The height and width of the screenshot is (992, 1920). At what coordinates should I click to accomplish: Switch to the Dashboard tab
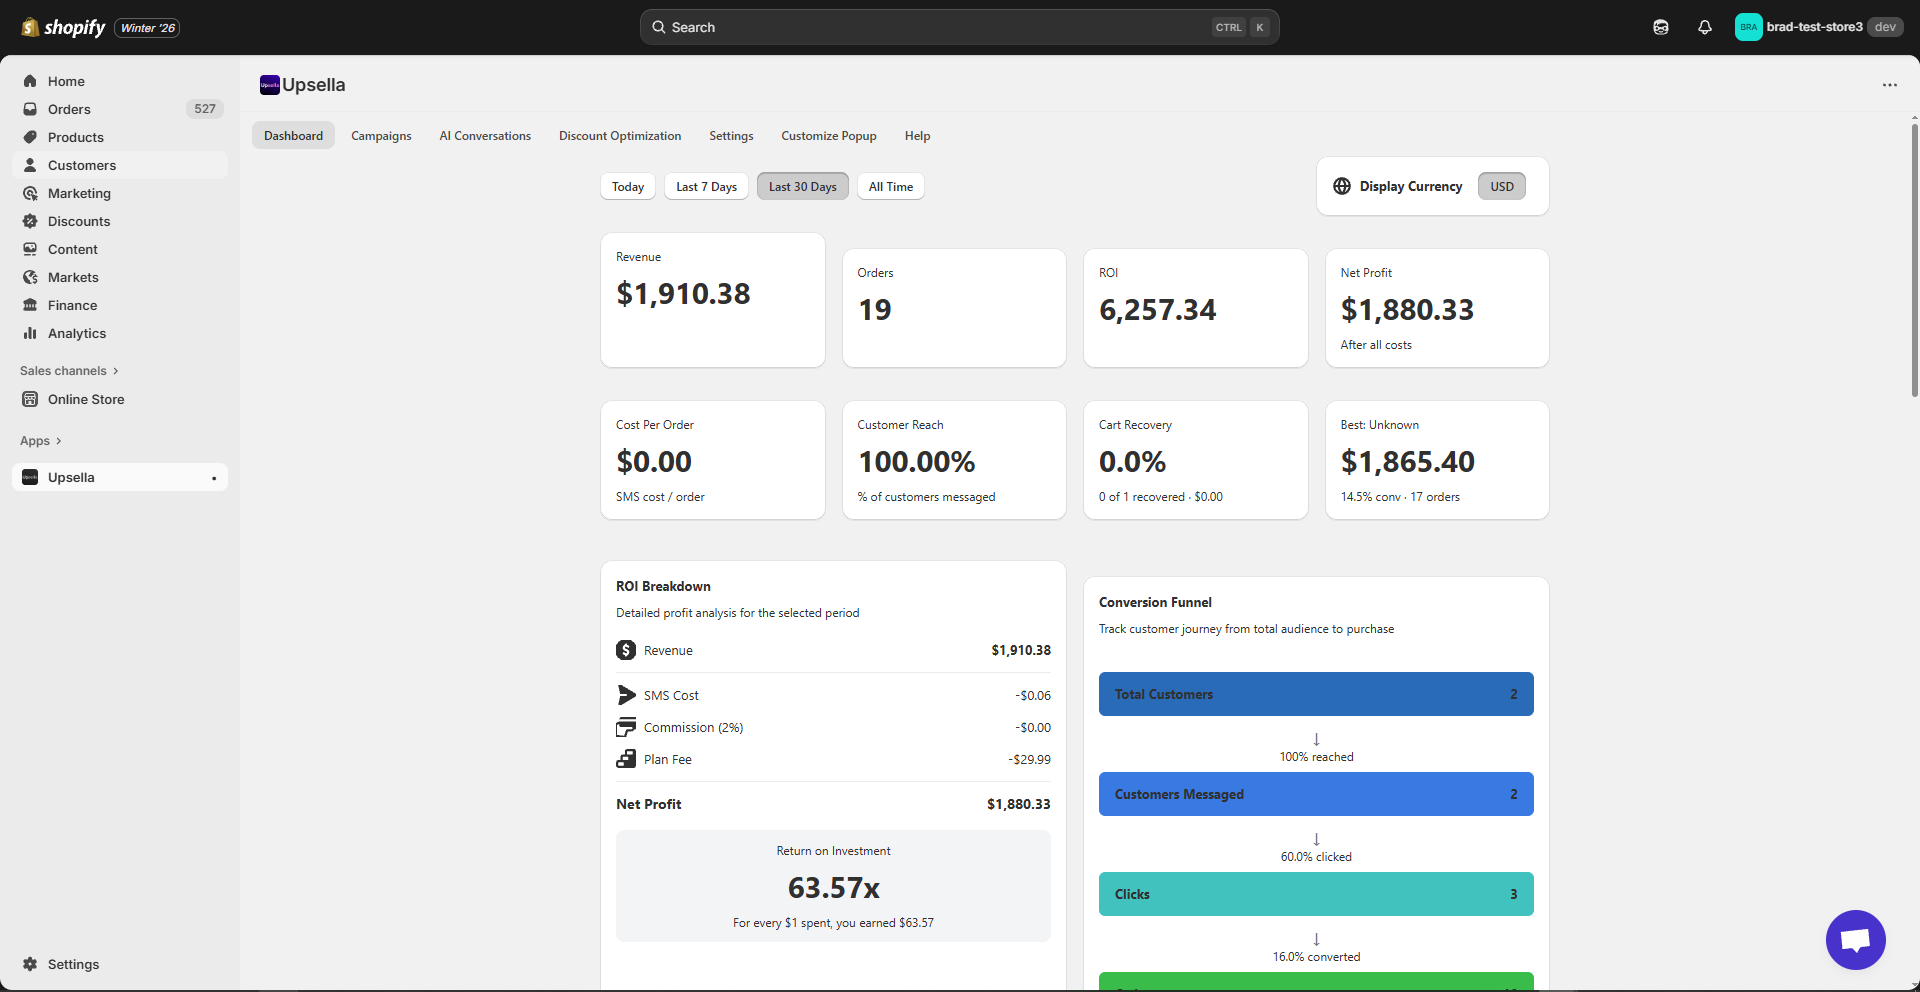click(293, 136)
